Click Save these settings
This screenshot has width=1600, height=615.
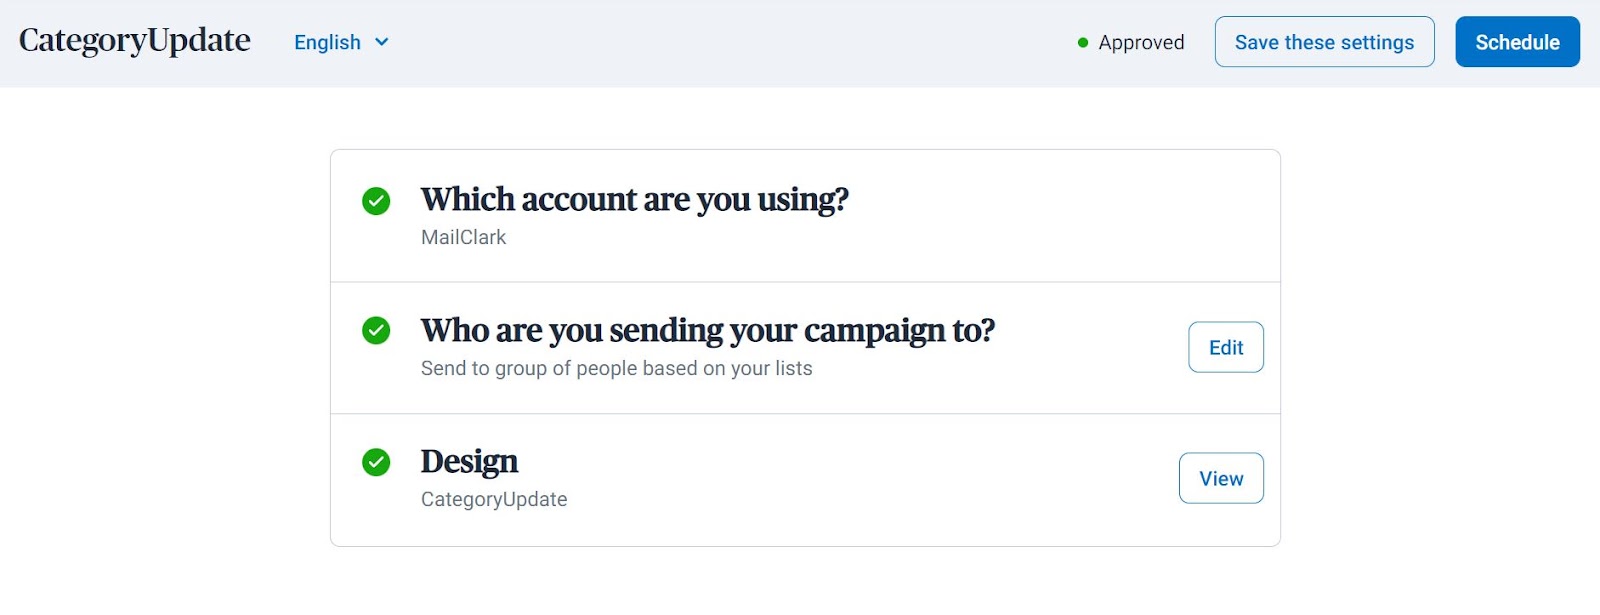click(x=1324, y=42)
